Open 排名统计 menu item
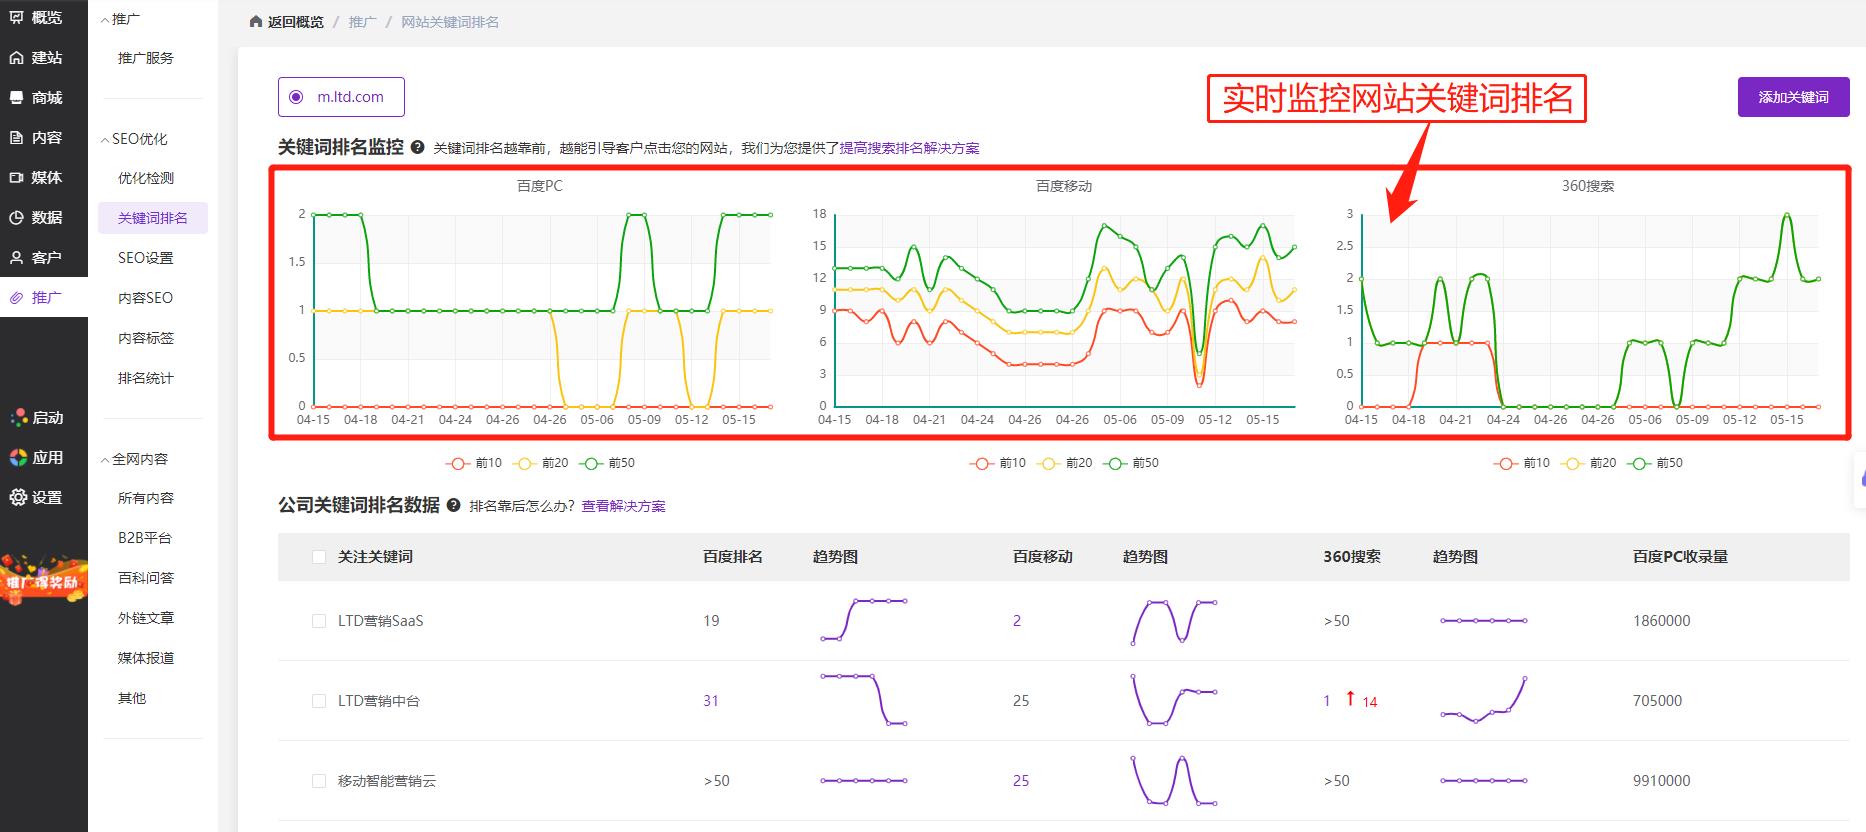 click(146, 378)
